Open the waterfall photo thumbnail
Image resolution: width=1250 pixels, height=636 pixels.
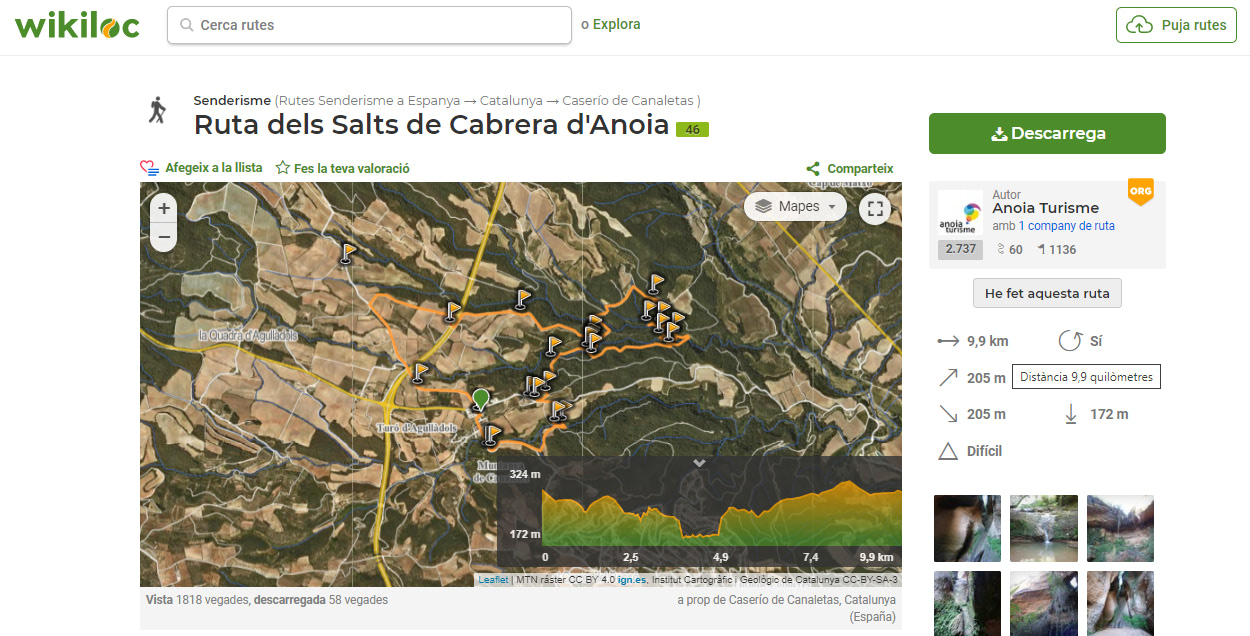[x=1043, y=528]
